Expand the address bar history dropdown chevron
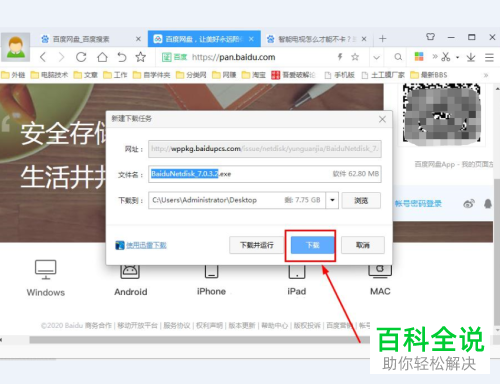Image resolution: width=500 pixels, height=384 pixels. tap(377, 57)
